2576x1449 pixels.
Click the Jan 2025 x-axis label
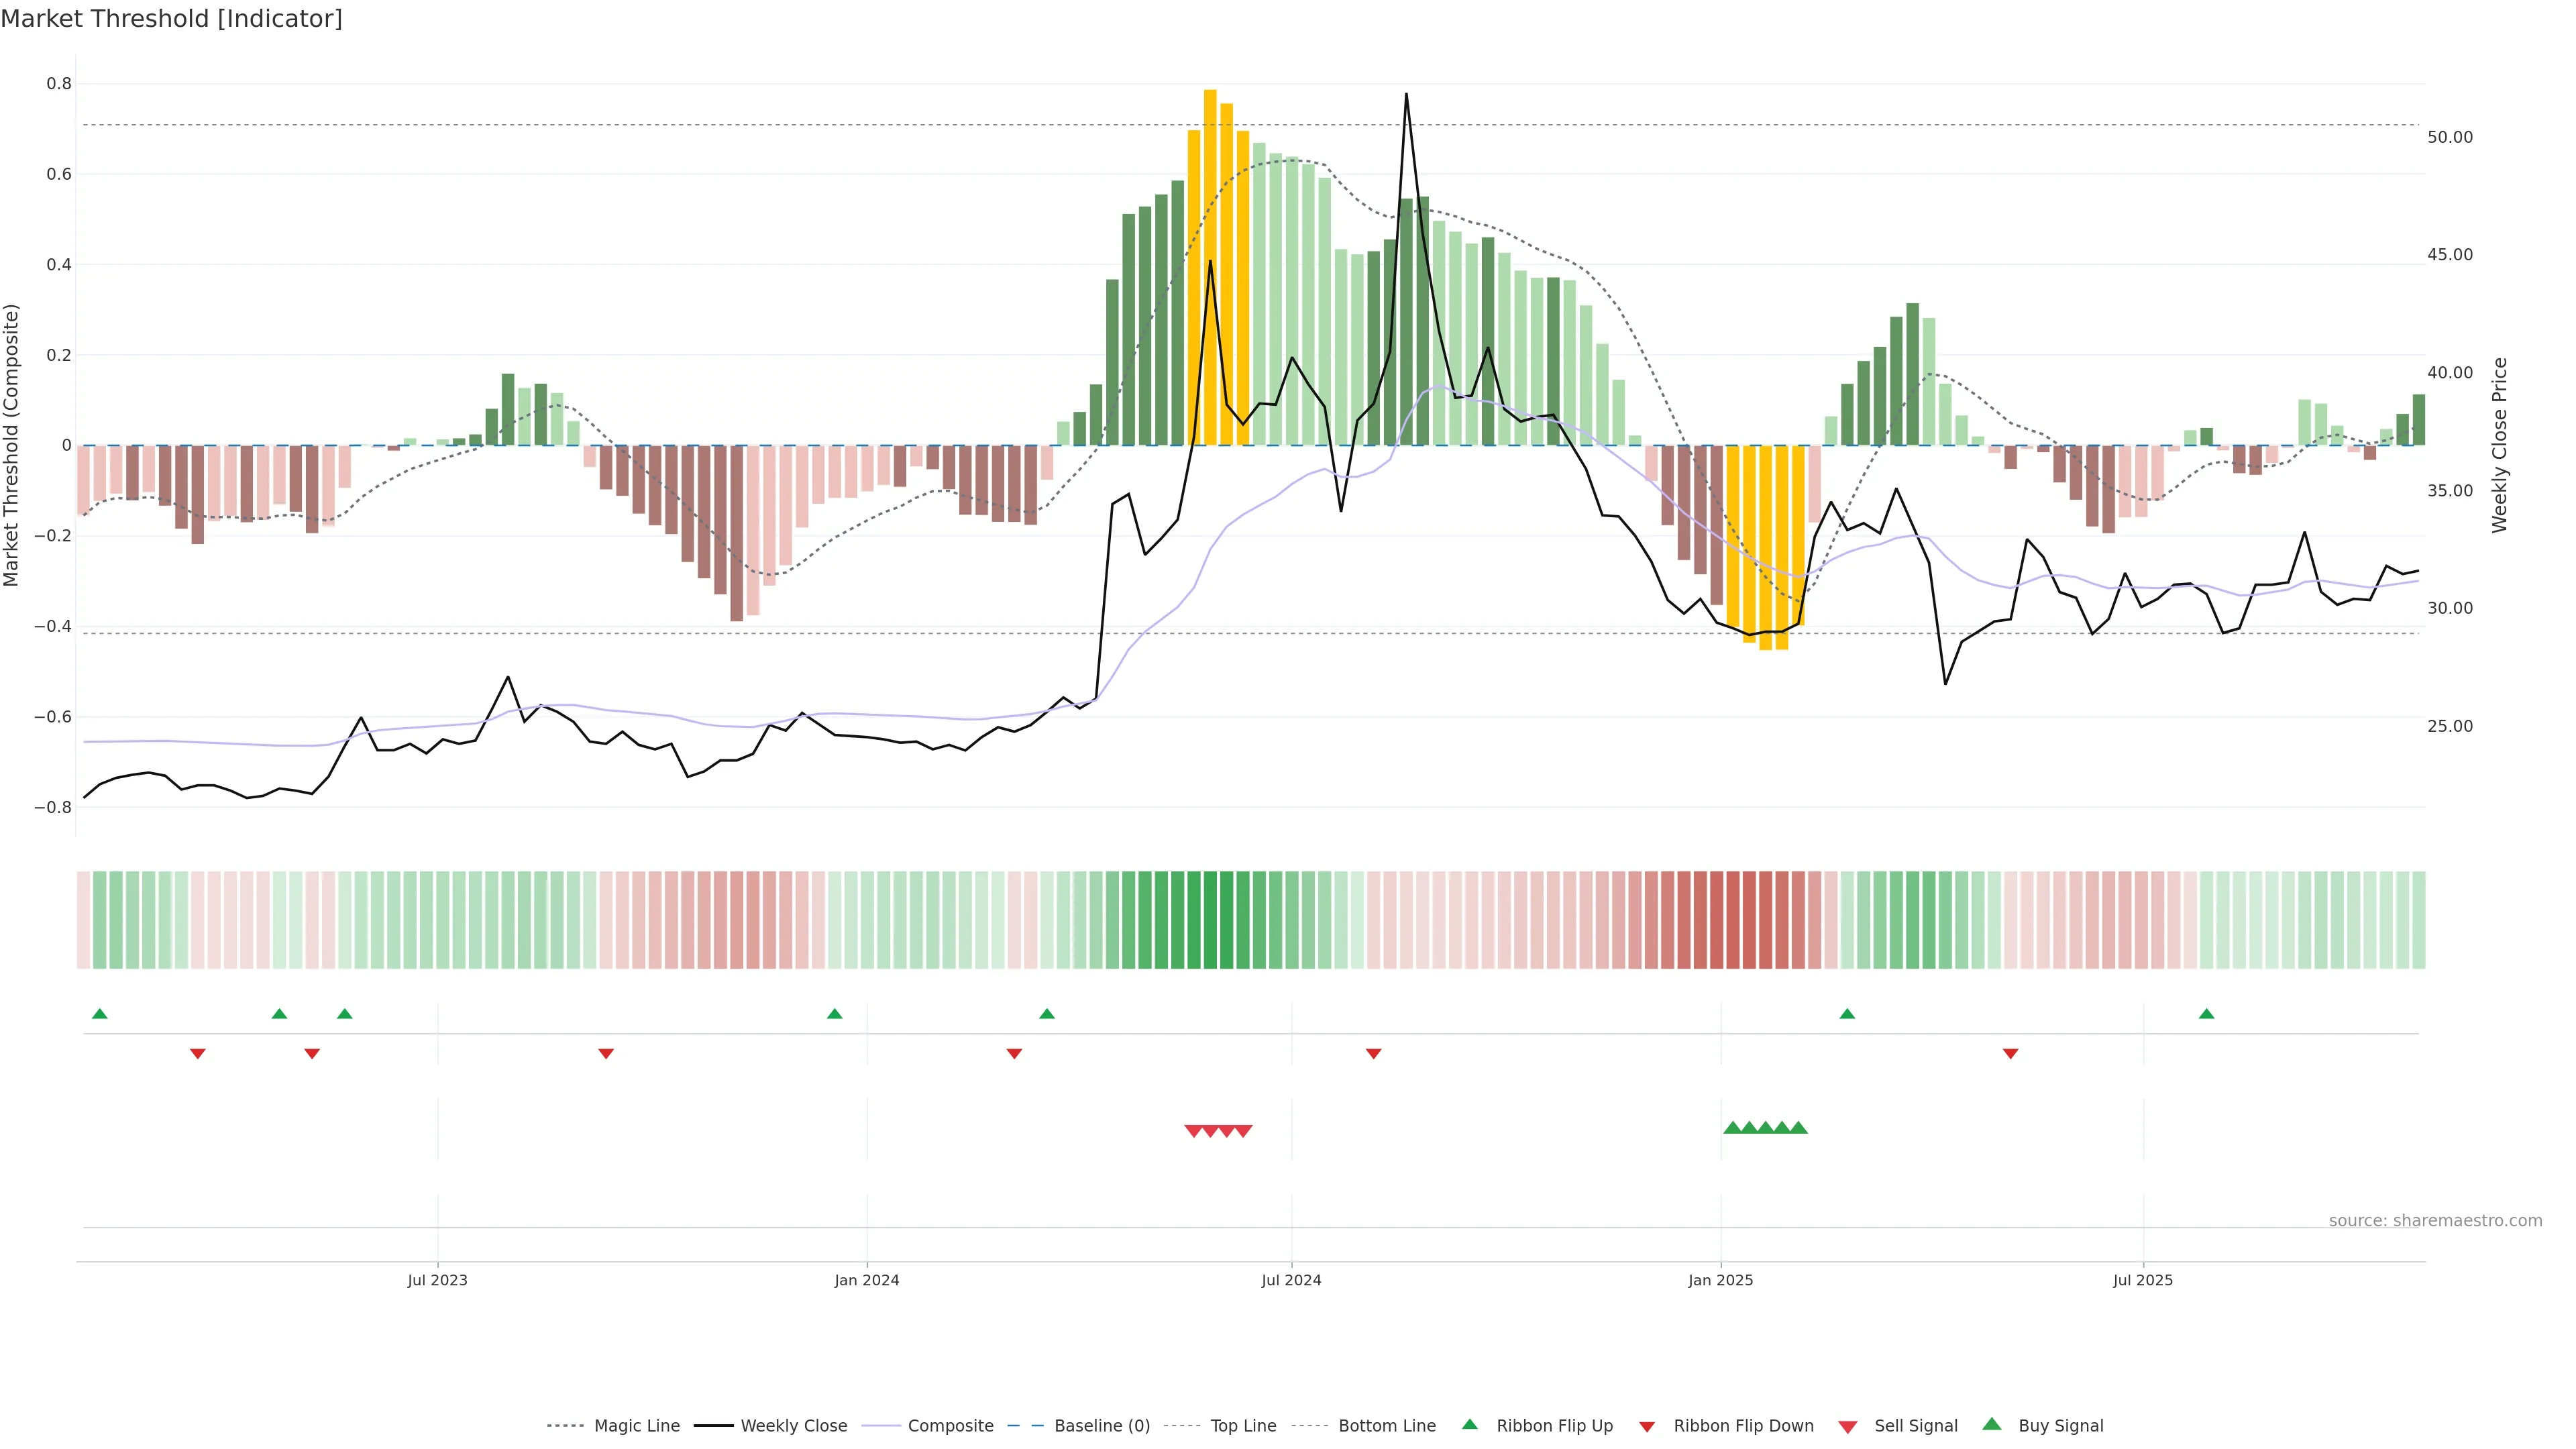coord(1720,1280)
